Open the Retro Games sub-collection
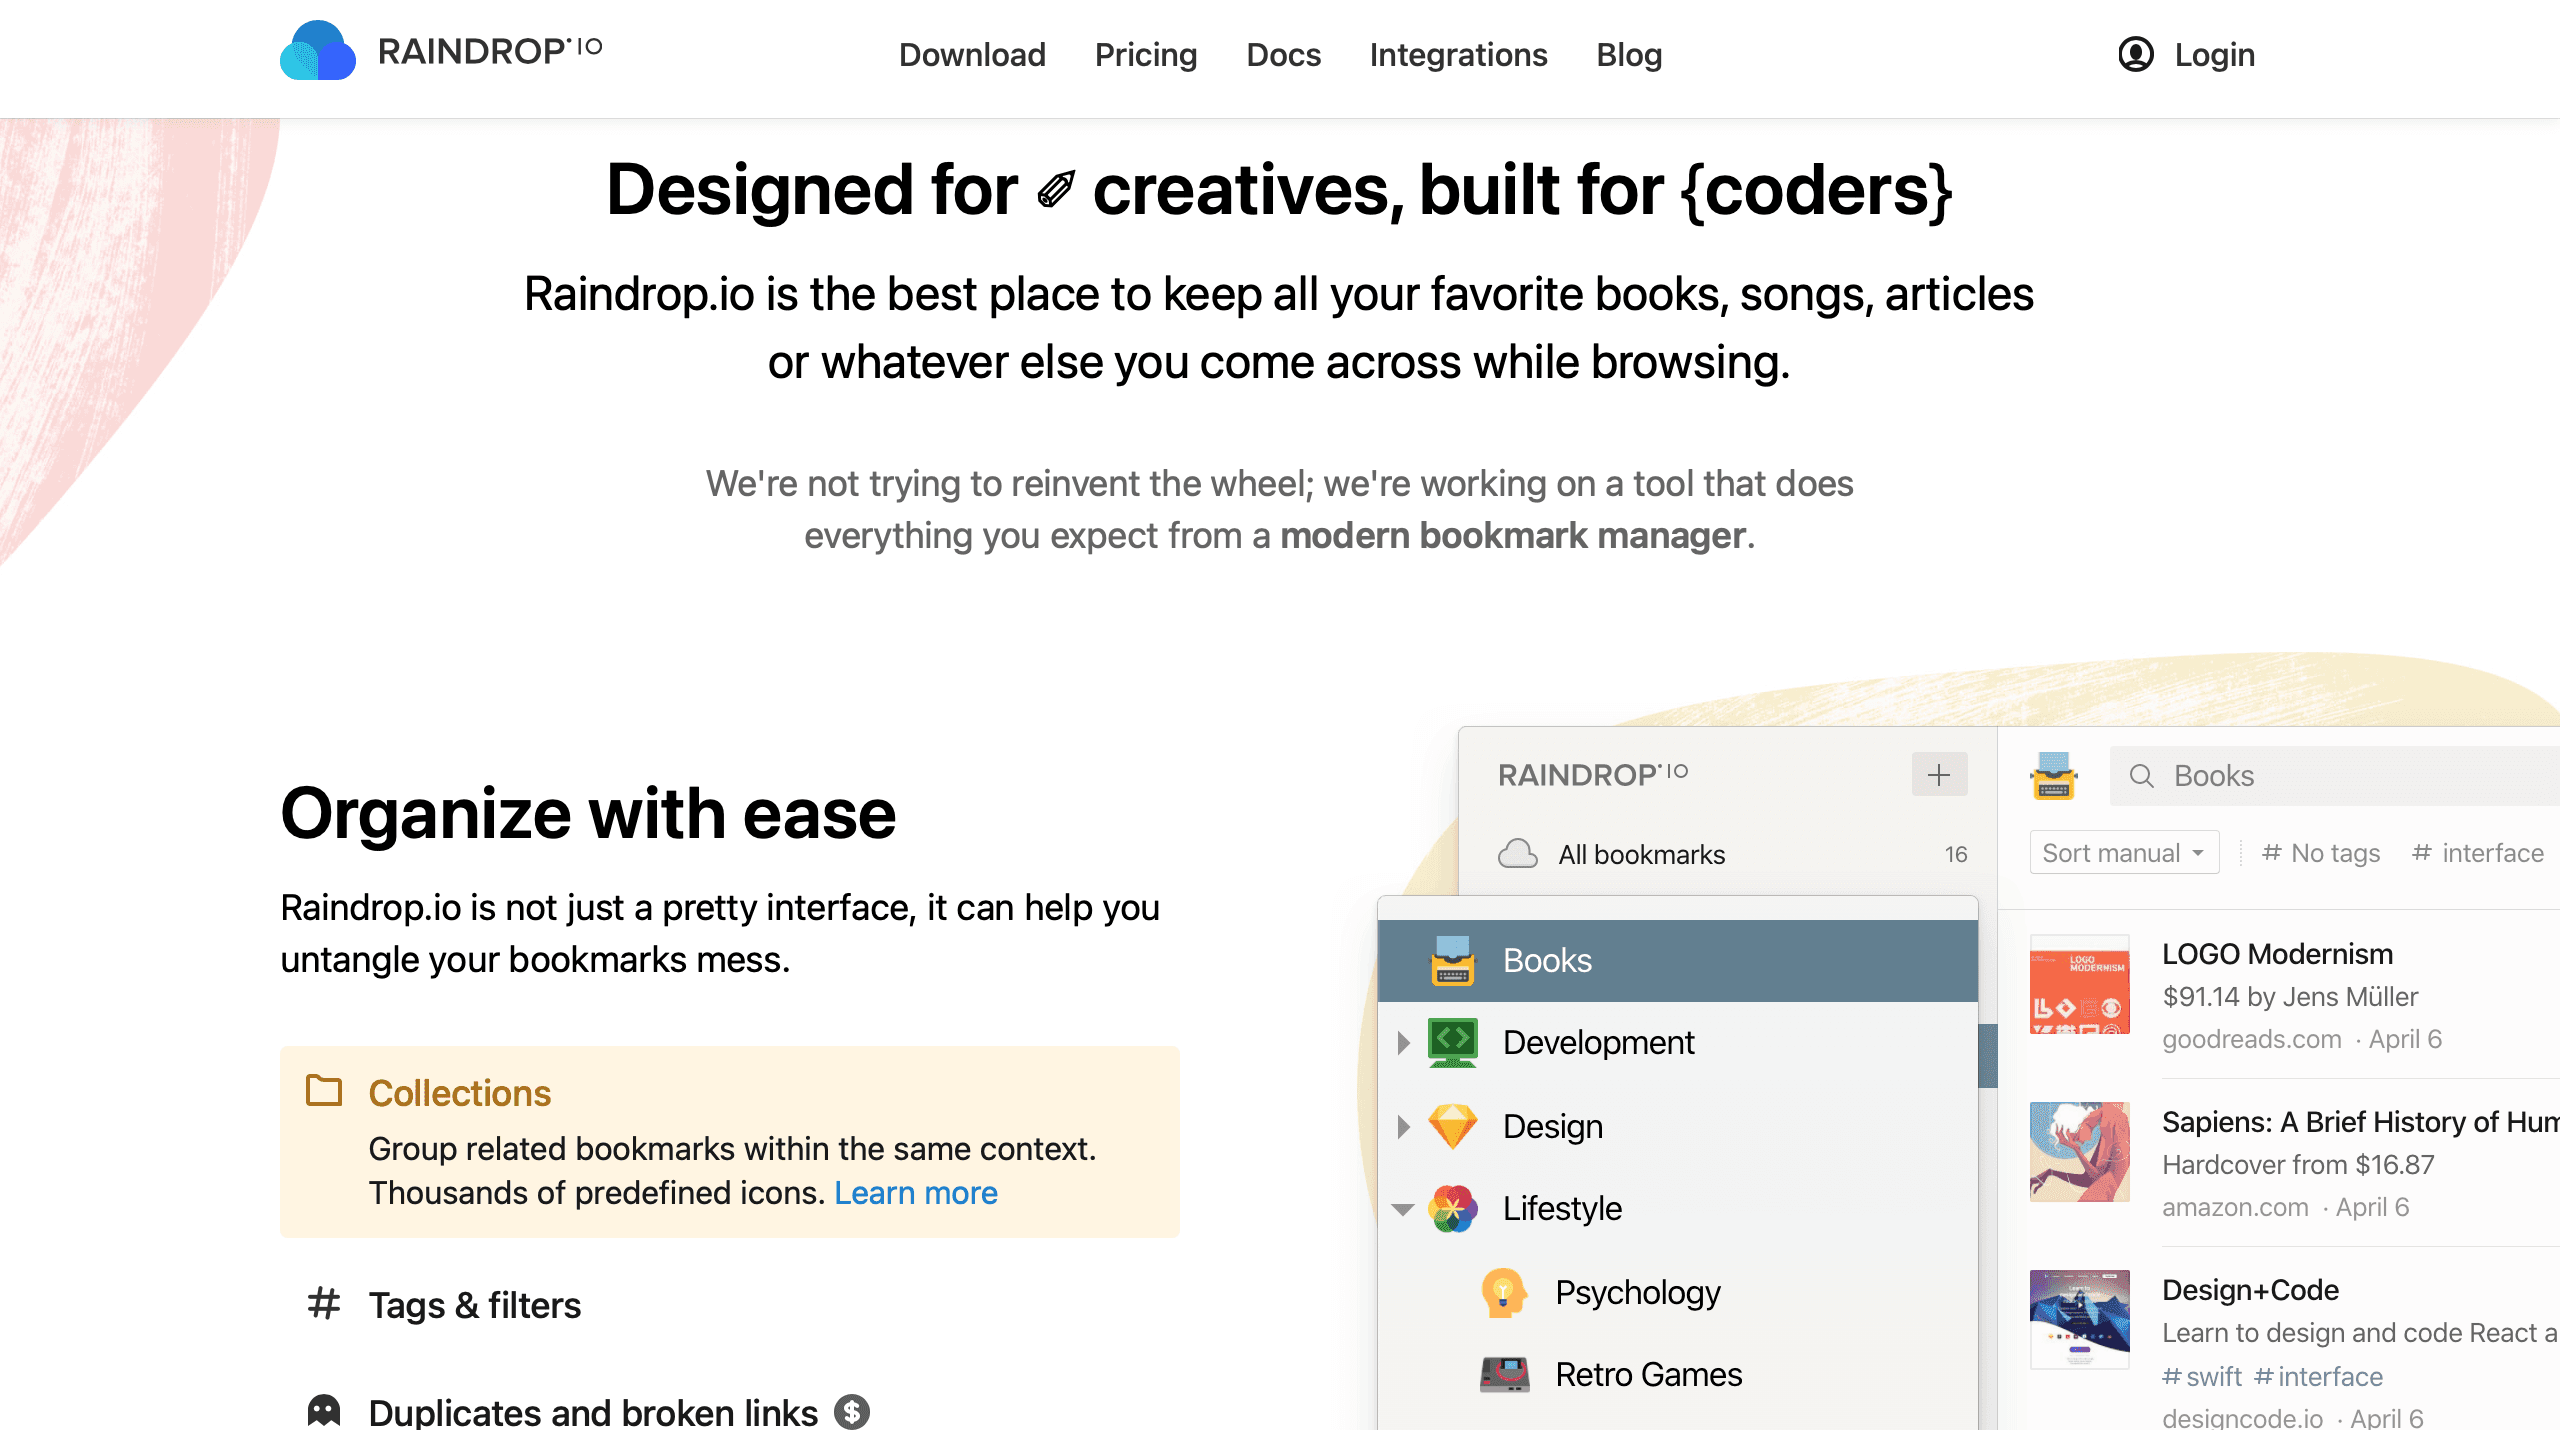2560x1430 pixels. (x=1648, y=1375)
